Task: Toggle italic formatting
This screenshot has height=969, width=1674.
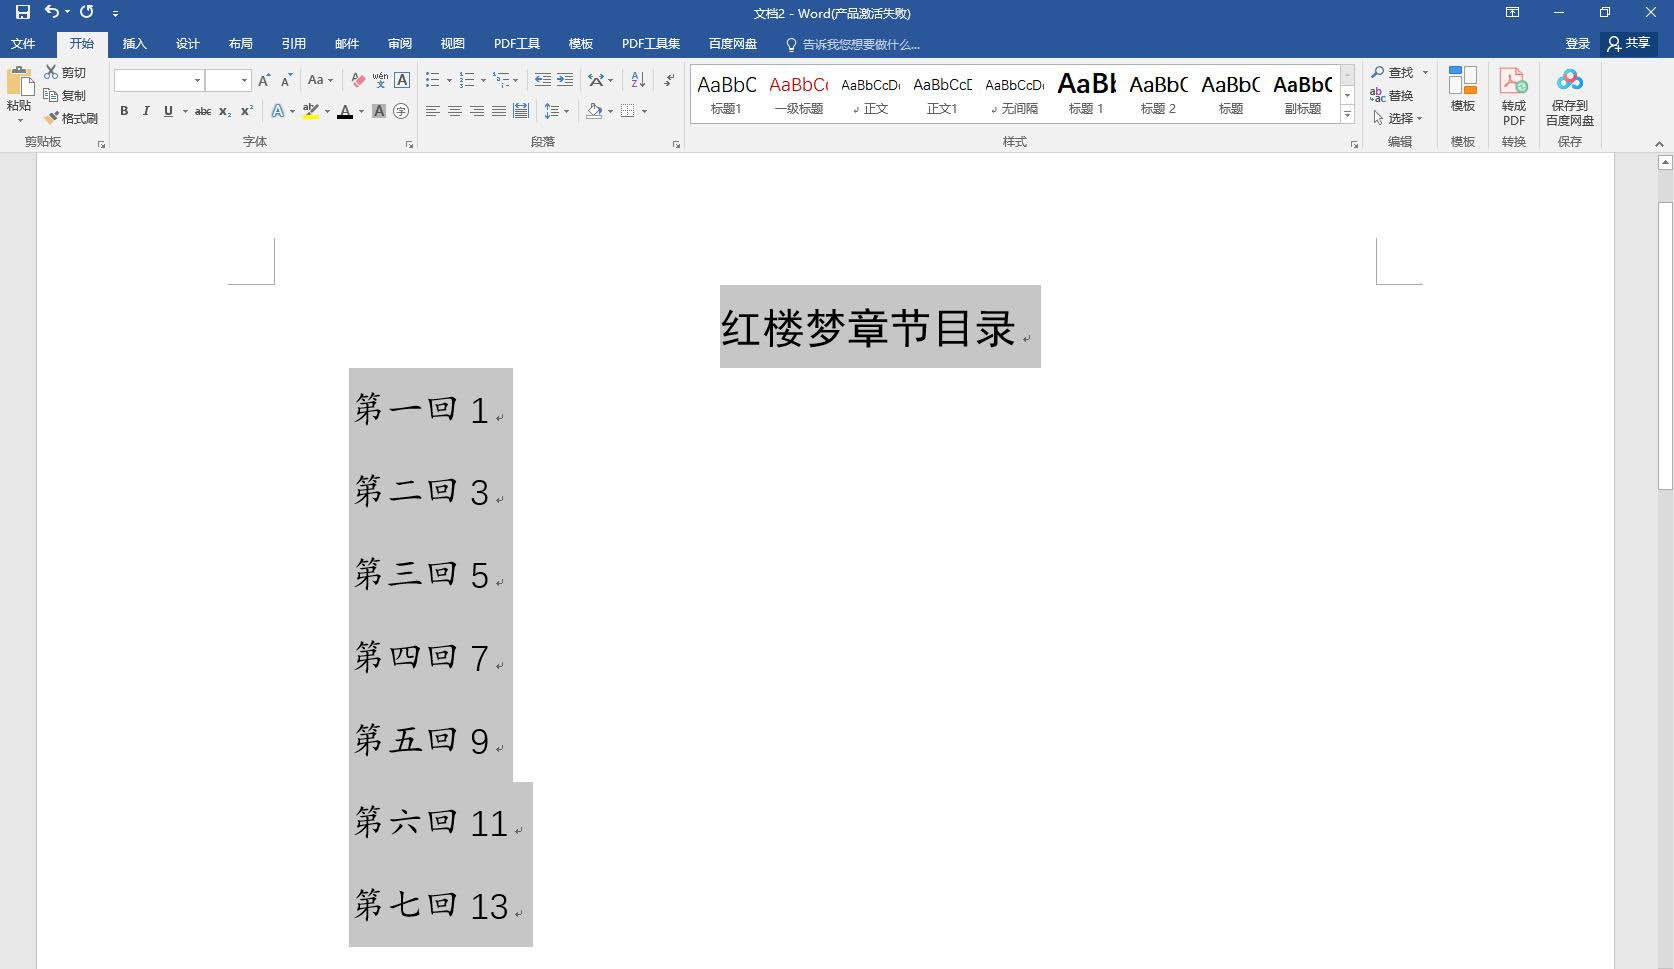Action: (x=146, y=111)
